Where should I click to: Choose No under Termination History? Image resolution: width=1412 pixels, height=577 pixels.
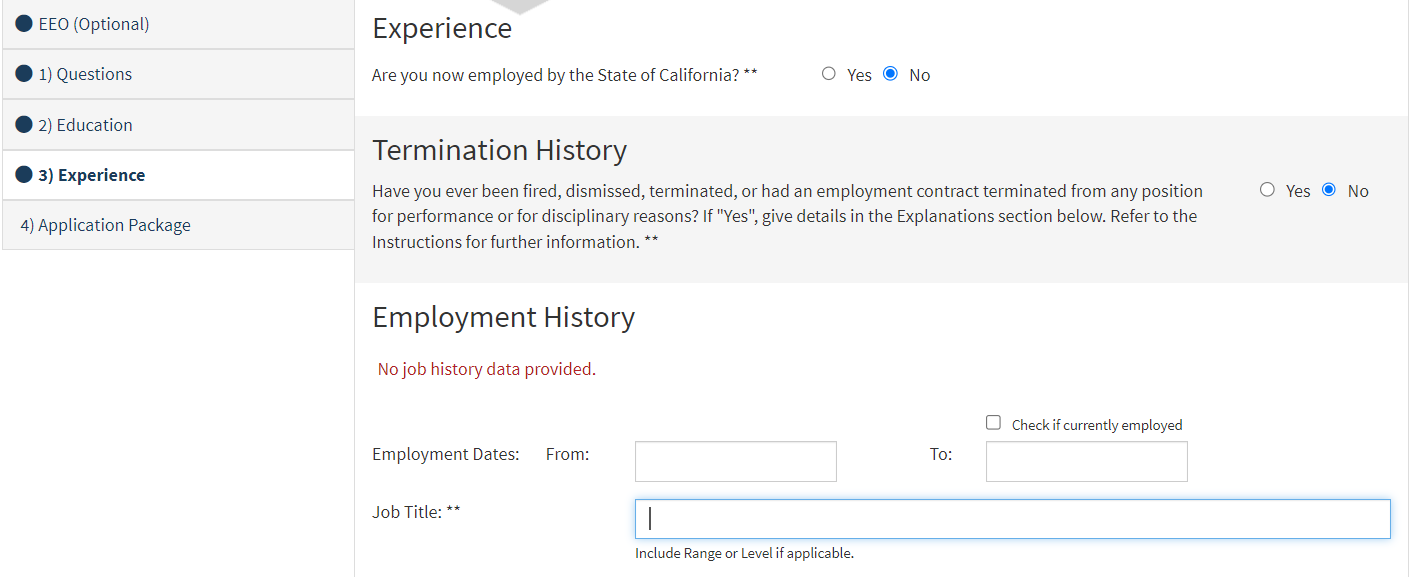1329,190
